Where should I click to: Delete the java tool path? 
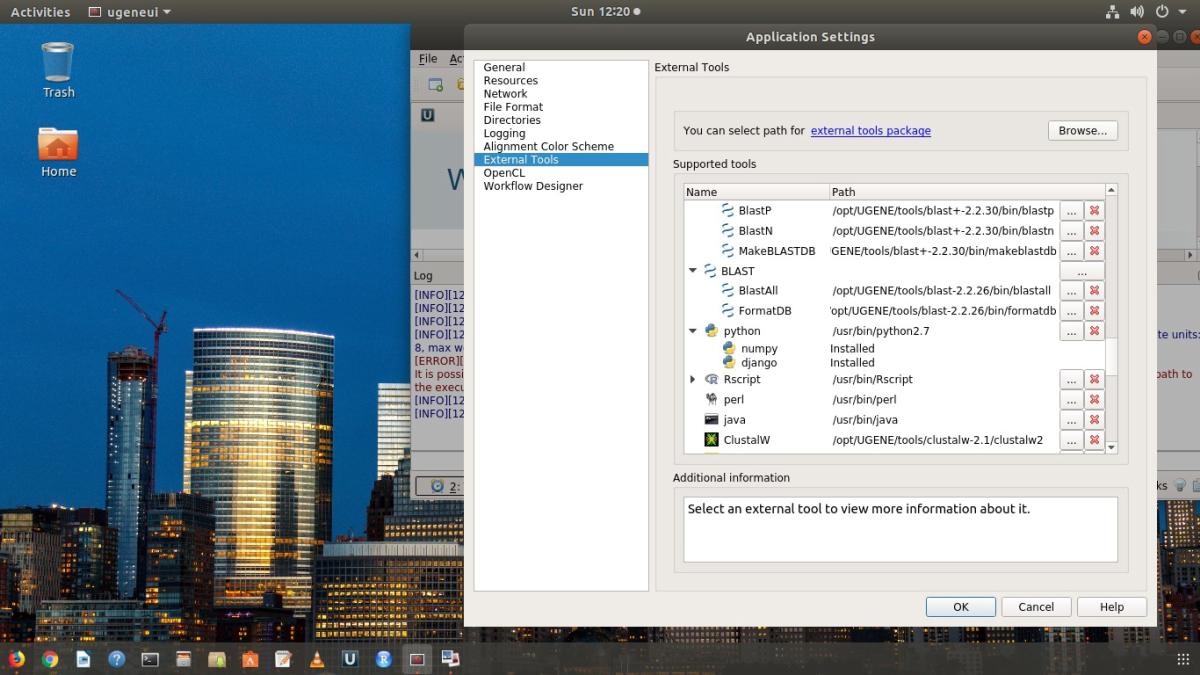pyautogui.click(x=1094, y=420)
